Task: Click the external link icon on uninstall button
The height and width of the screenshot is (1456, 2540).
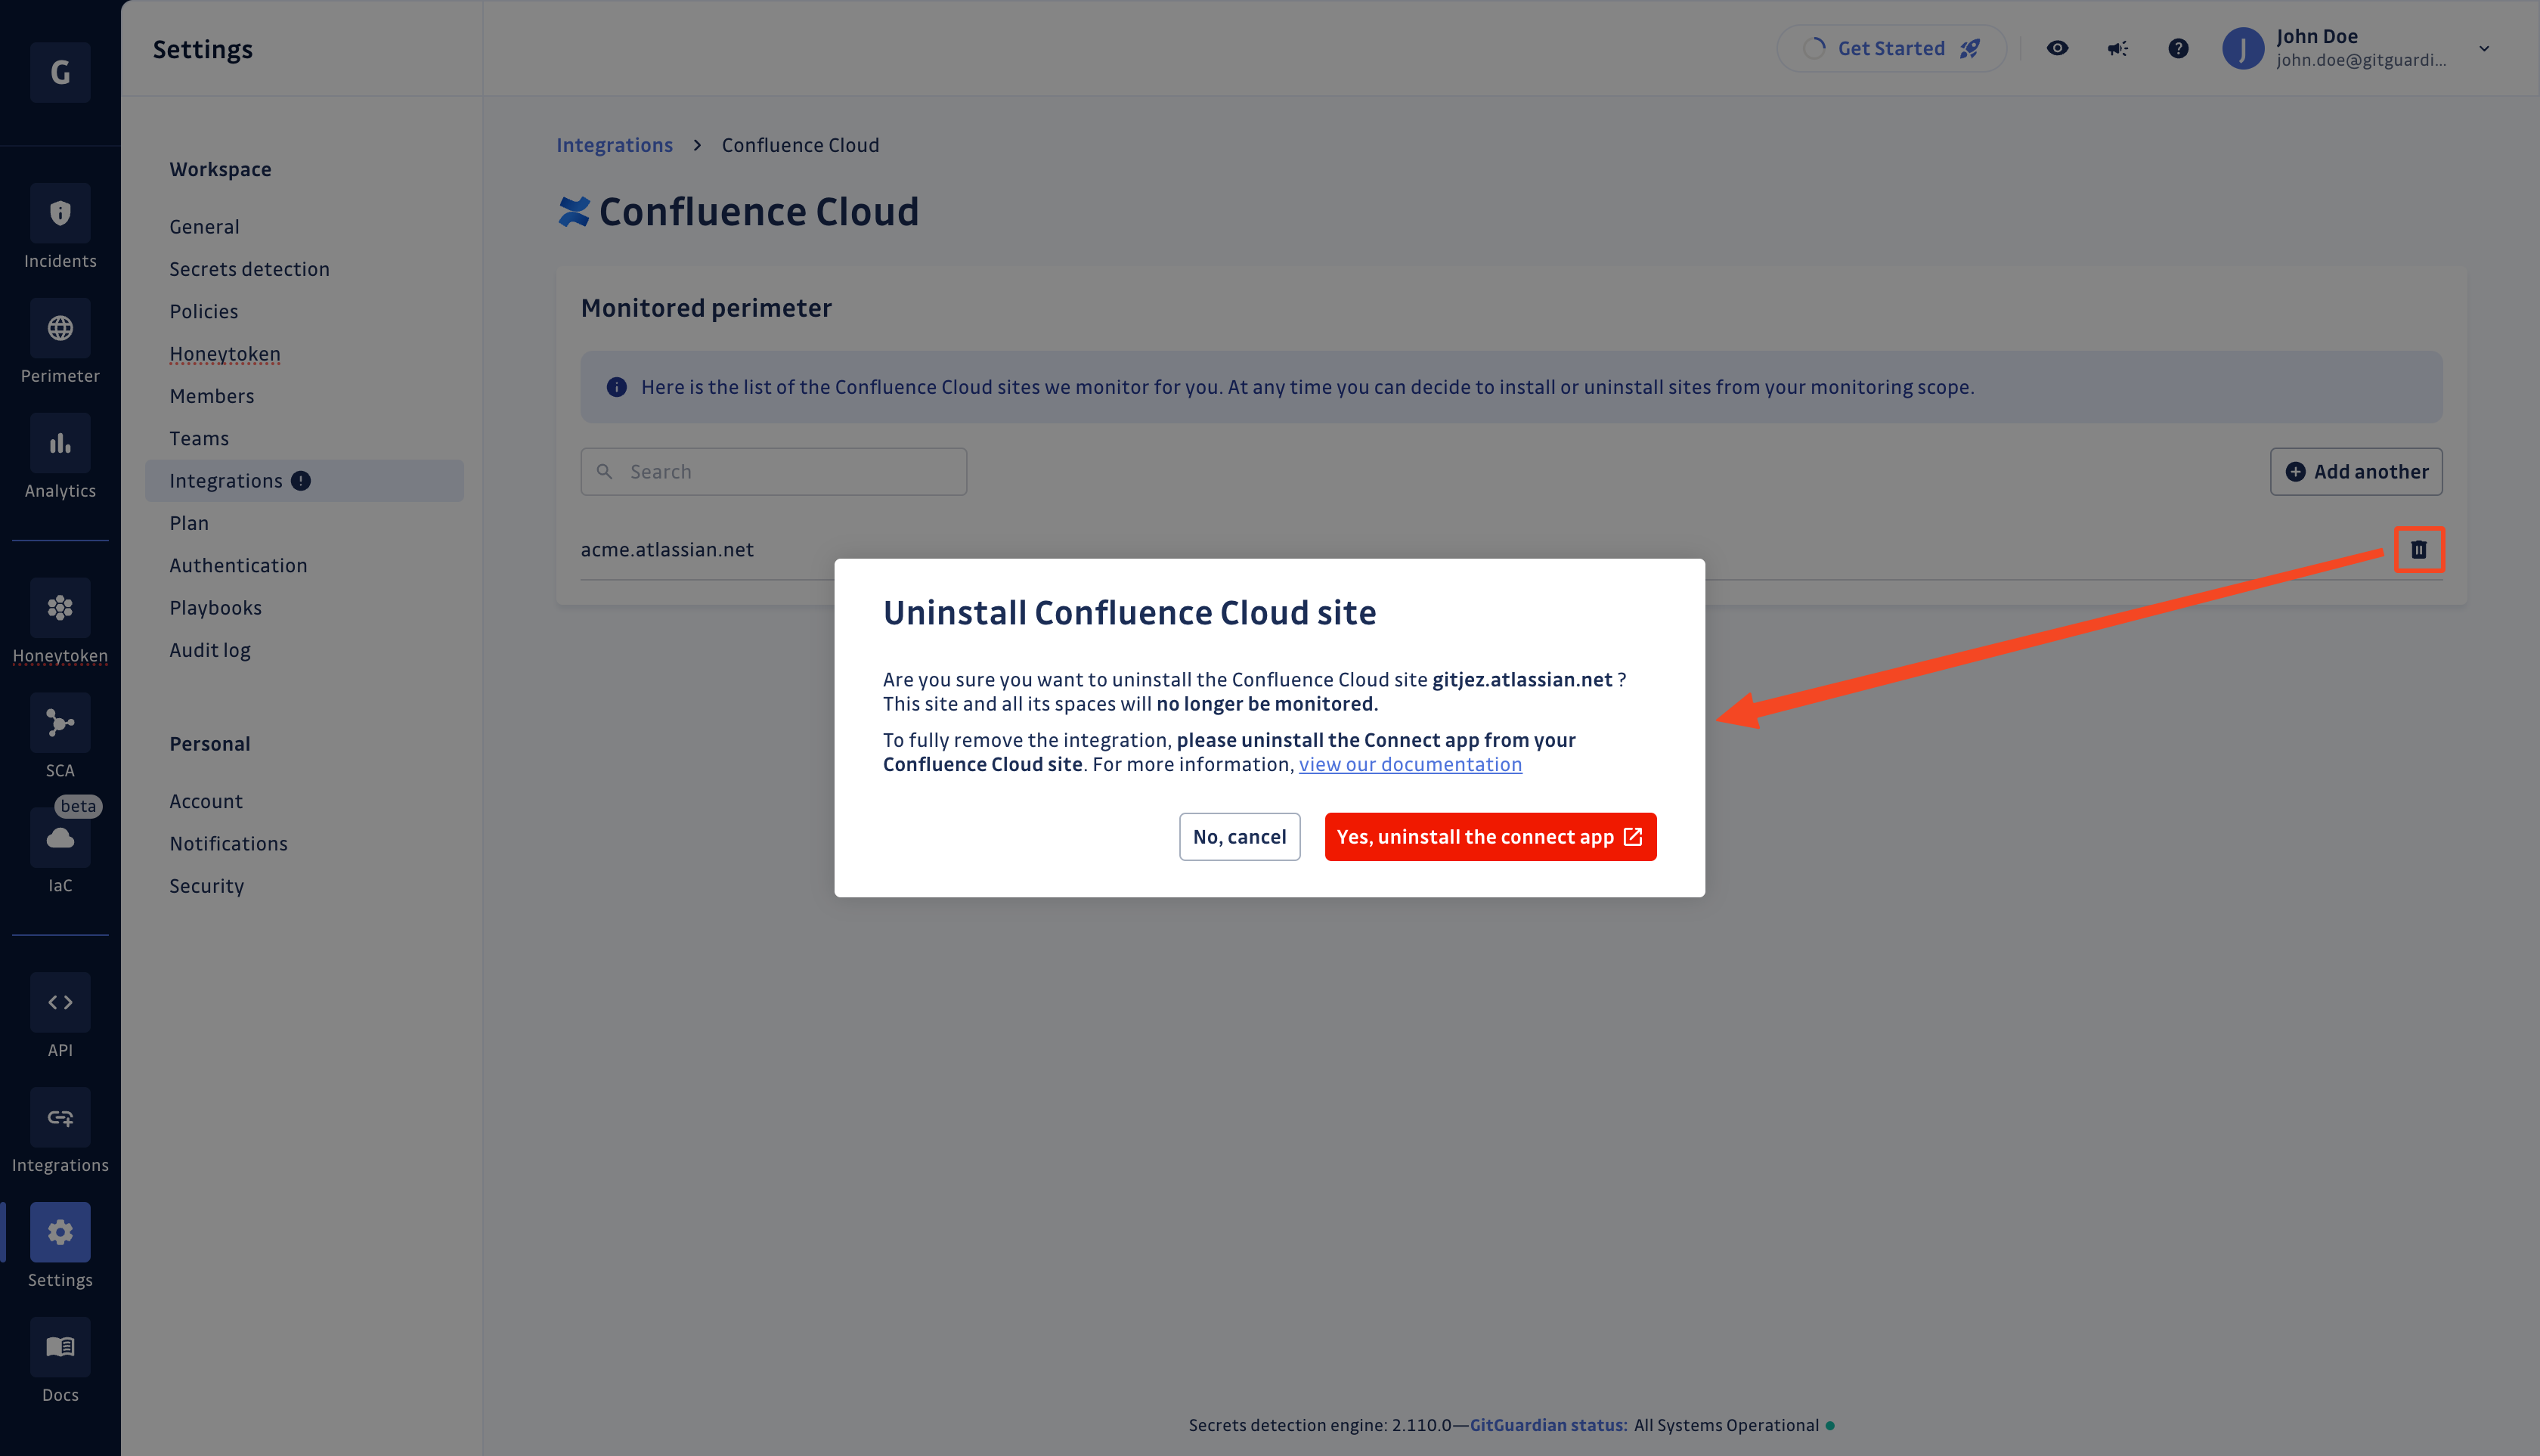Action: (x=1633, y=837)
